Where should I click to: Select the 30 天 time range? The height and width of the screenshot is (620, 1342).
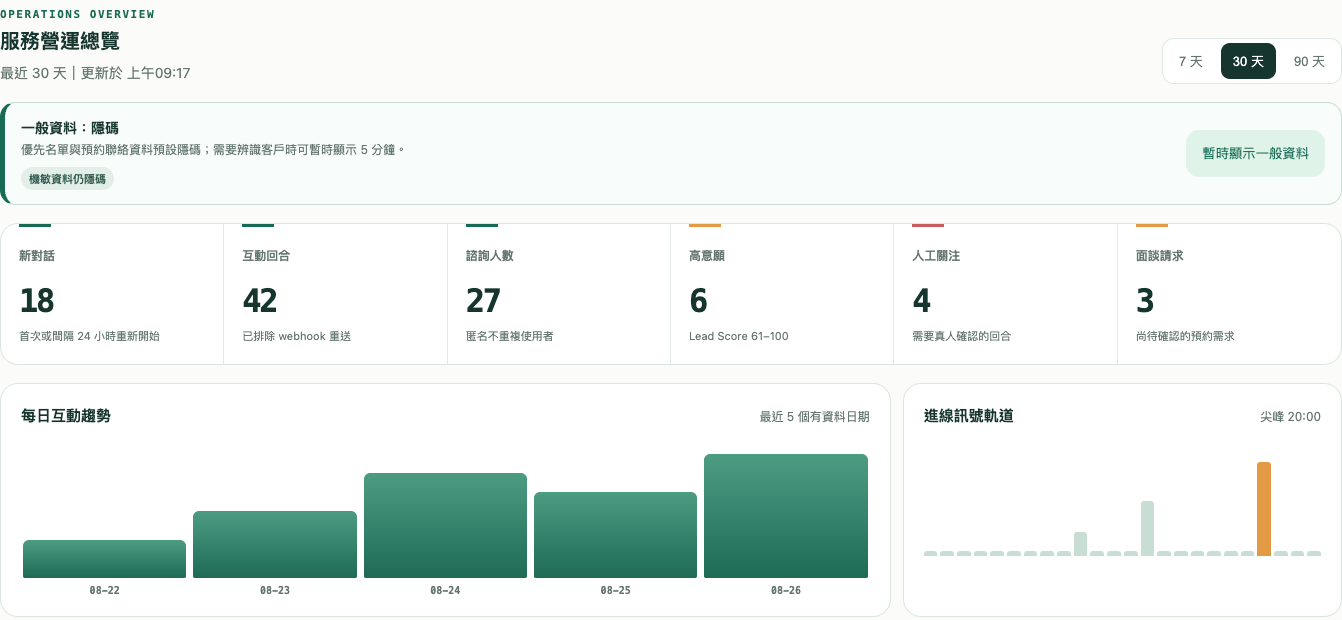click(x=1248, y=61)
